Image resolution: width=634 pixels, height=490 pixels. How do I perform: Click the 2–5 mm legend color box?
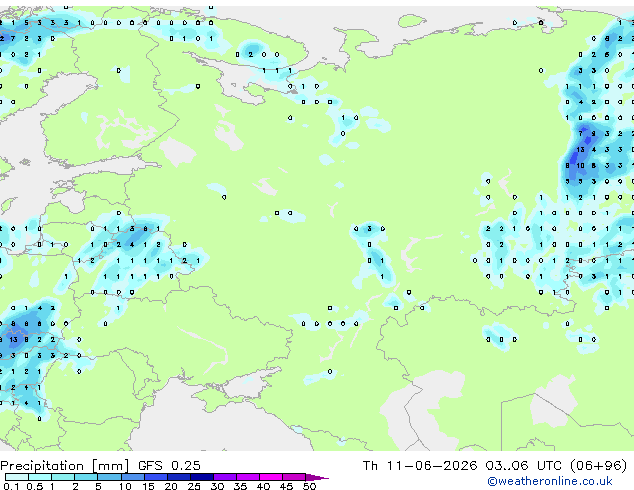tap(86, 477)
